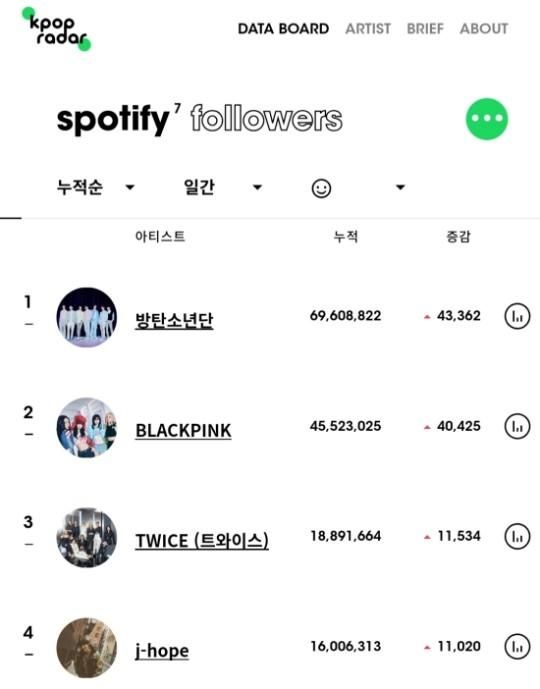Open the 방탄소년단 artist link

(x=174, y=321)
